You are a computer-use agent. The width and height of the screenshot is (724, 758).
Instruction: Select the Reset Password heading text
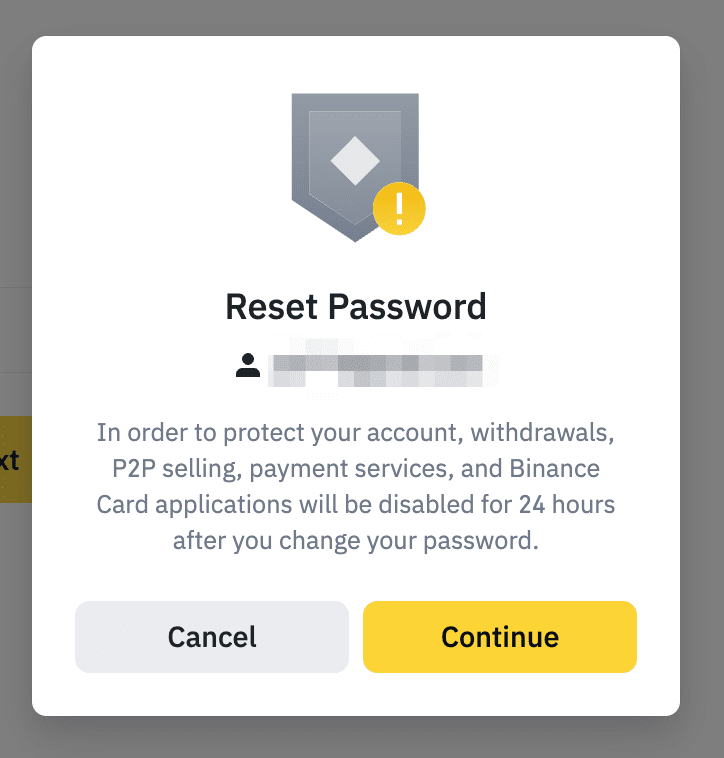(x=355, y=305)
